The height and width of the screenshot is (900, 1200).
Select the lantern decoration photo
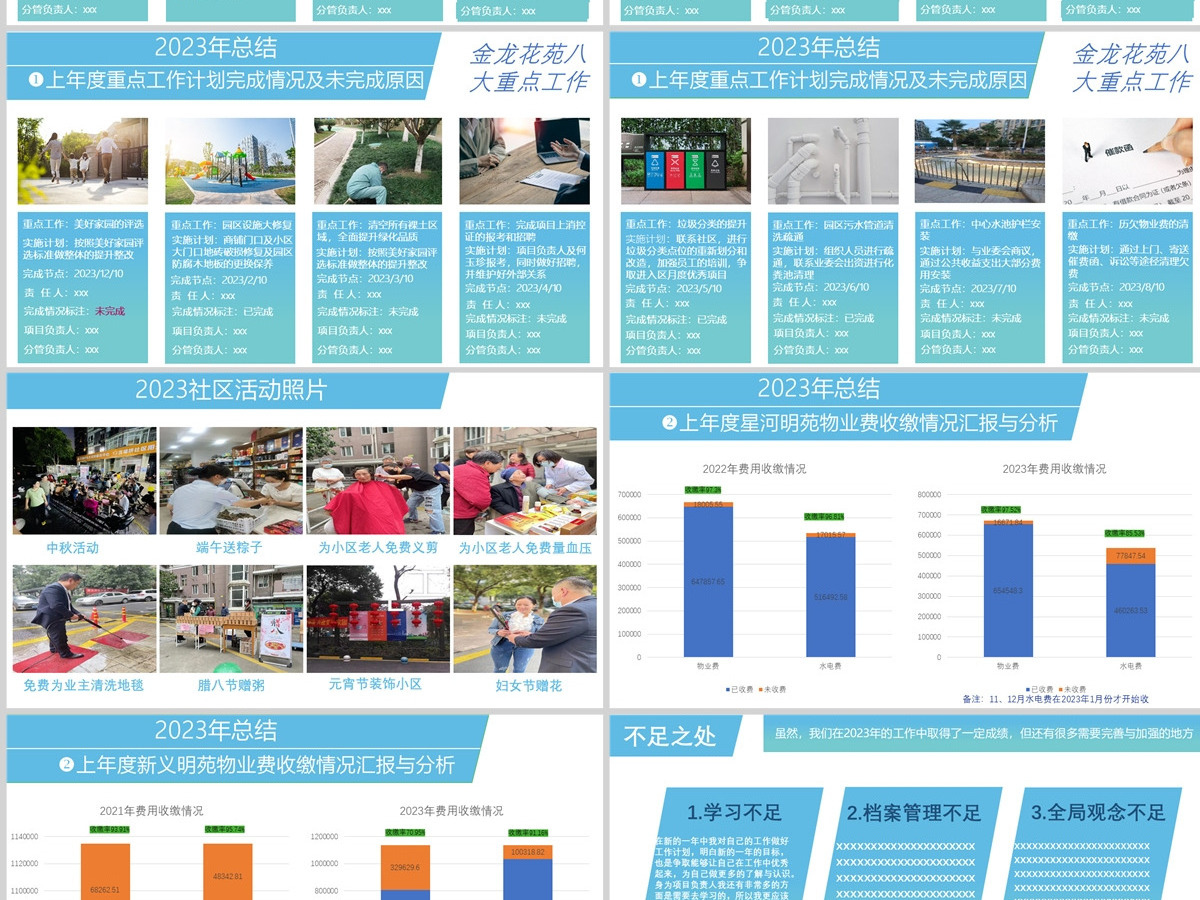click(x=378, y=619)
